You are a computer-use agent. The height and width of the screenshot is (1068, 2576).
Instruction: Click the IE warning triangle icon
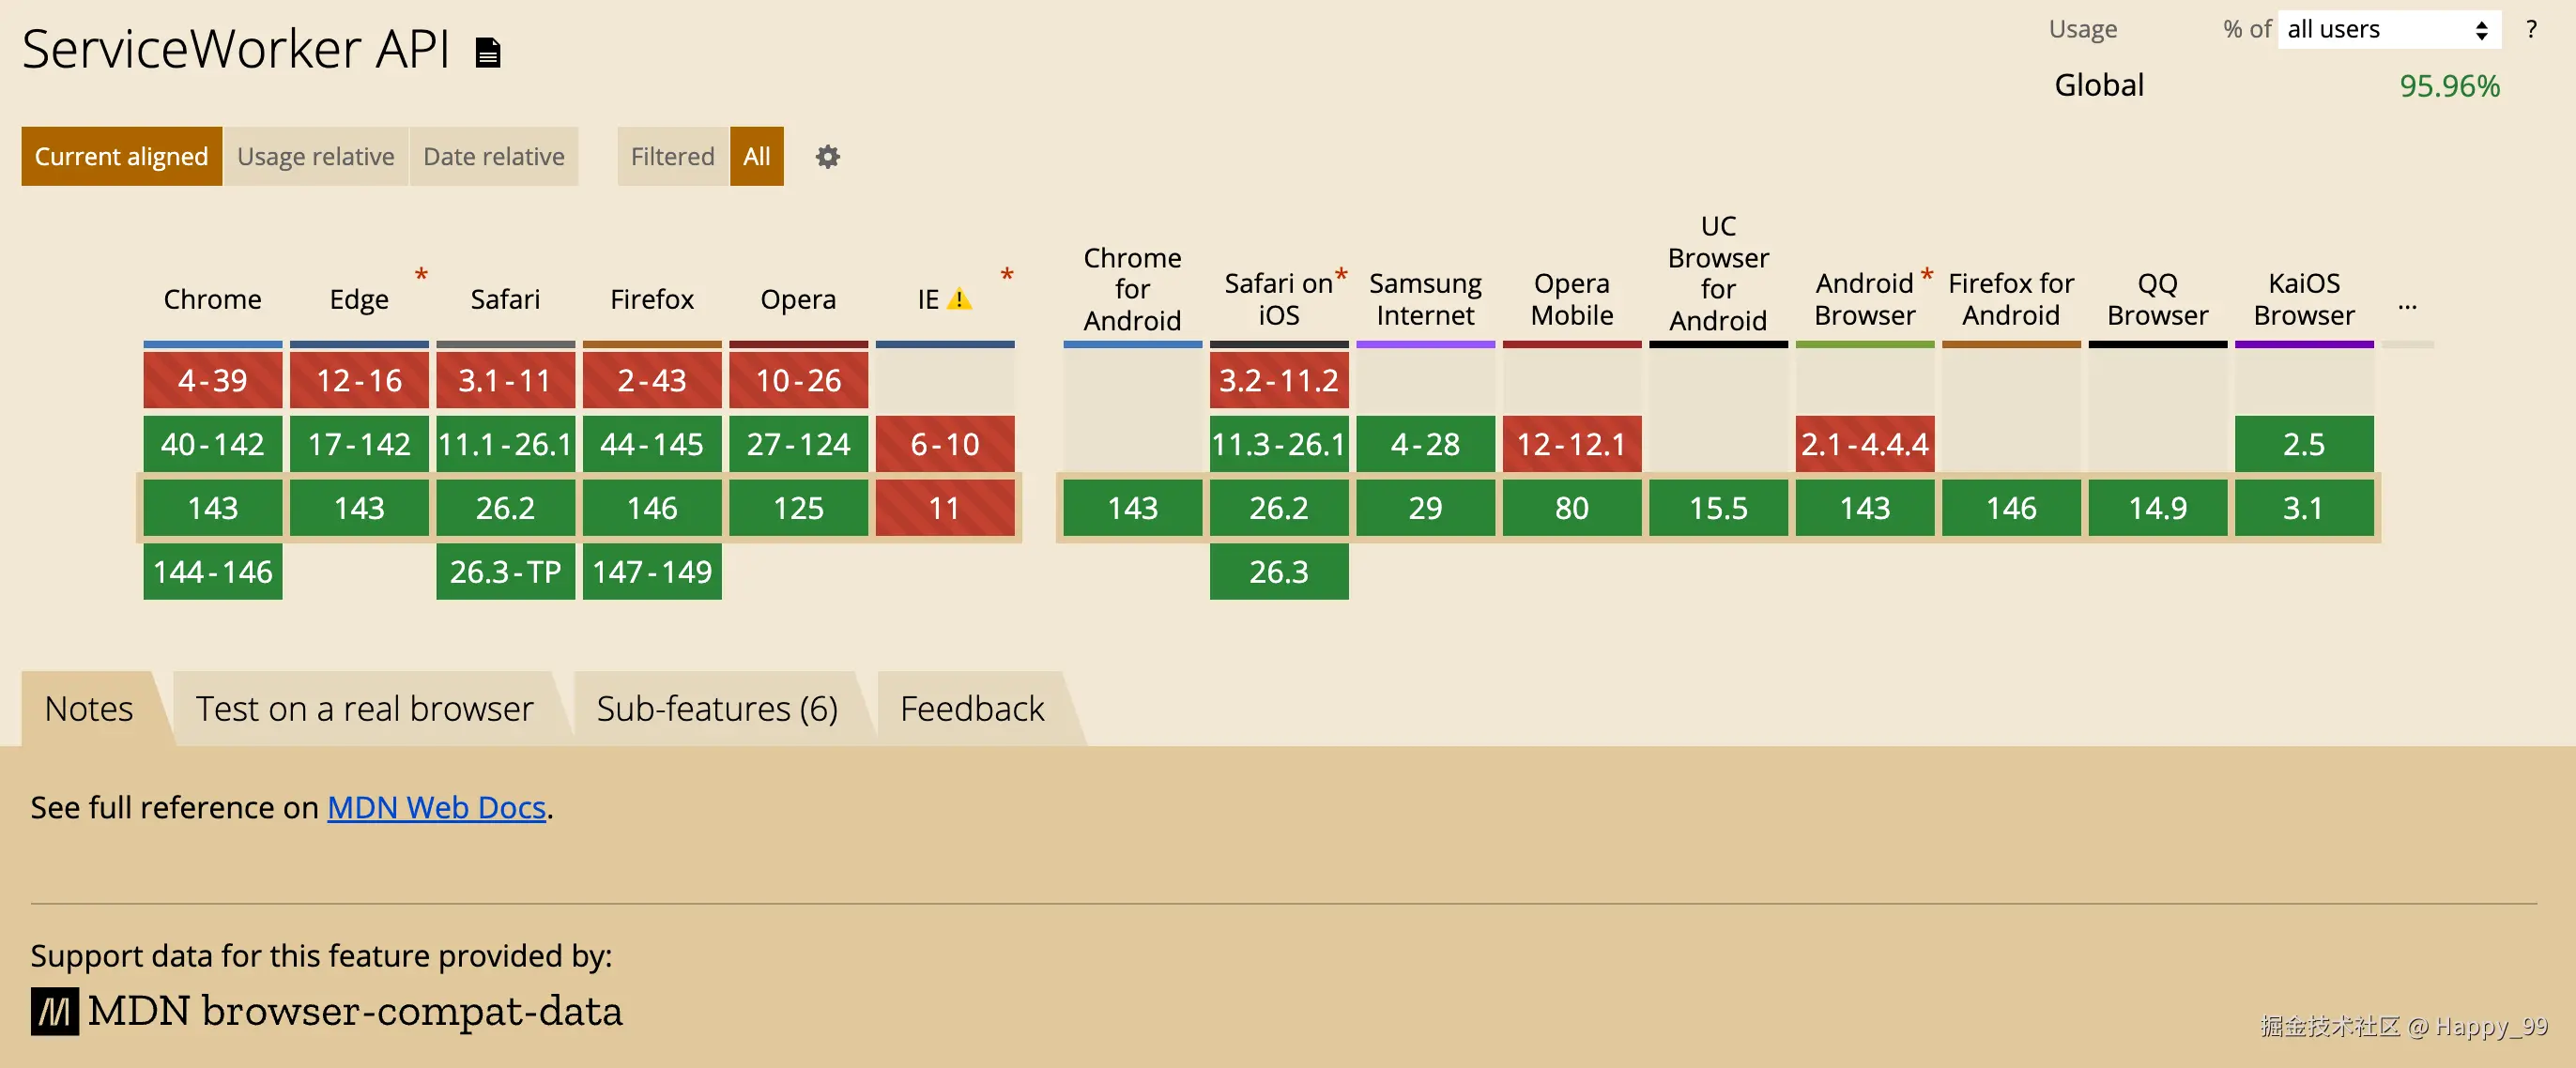pyautogui.click(x=958, y=299)
